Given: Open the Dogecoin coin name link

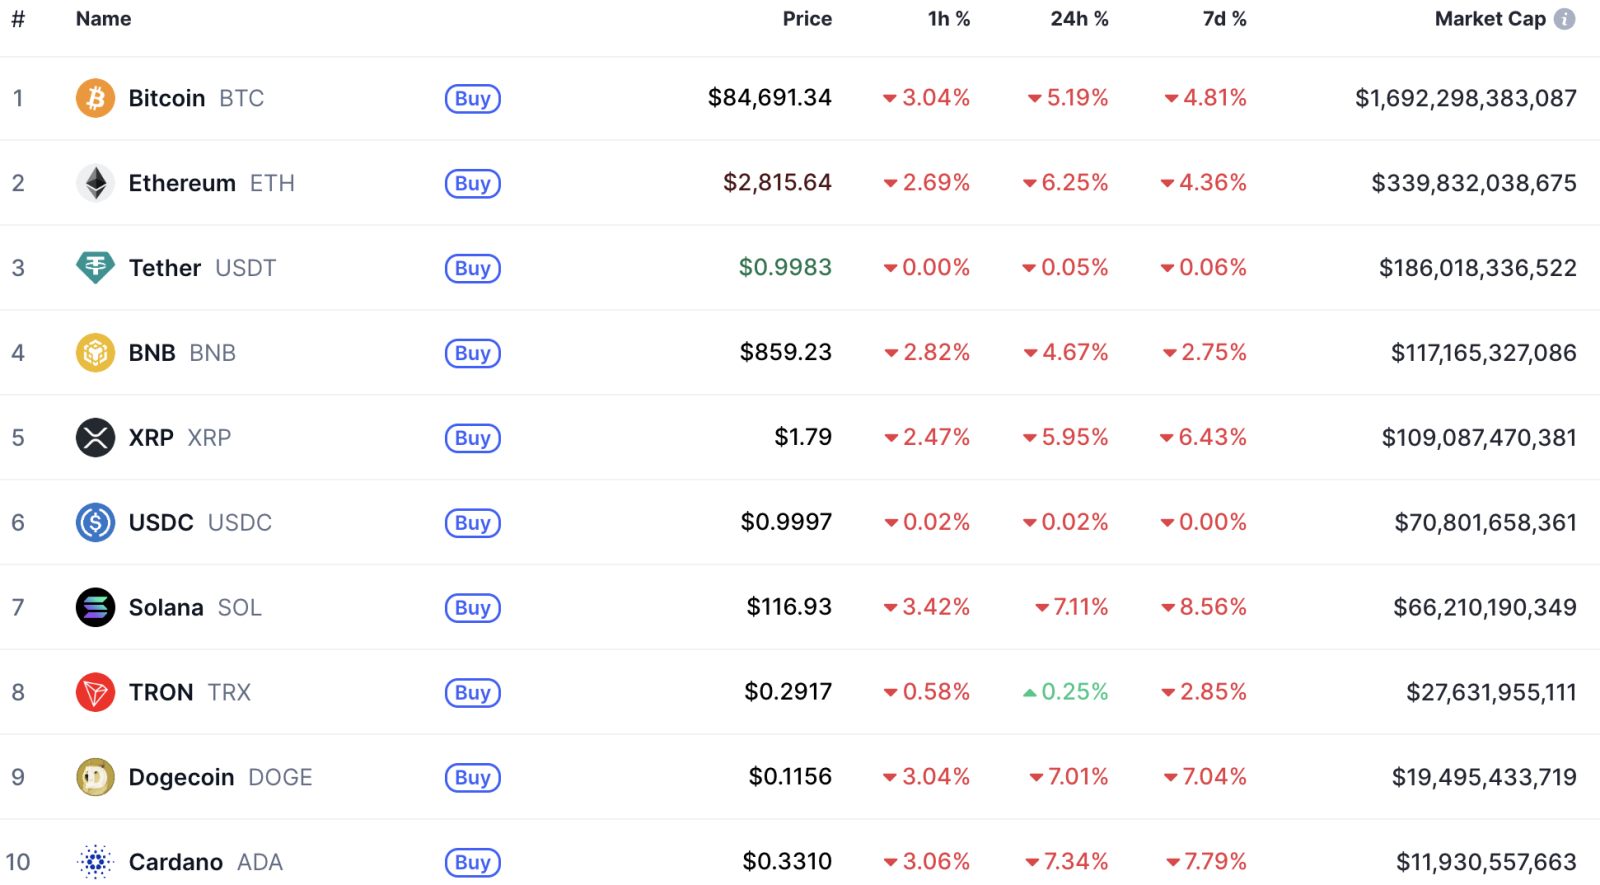Looking at the screenshot, I should tap(181, 777).
